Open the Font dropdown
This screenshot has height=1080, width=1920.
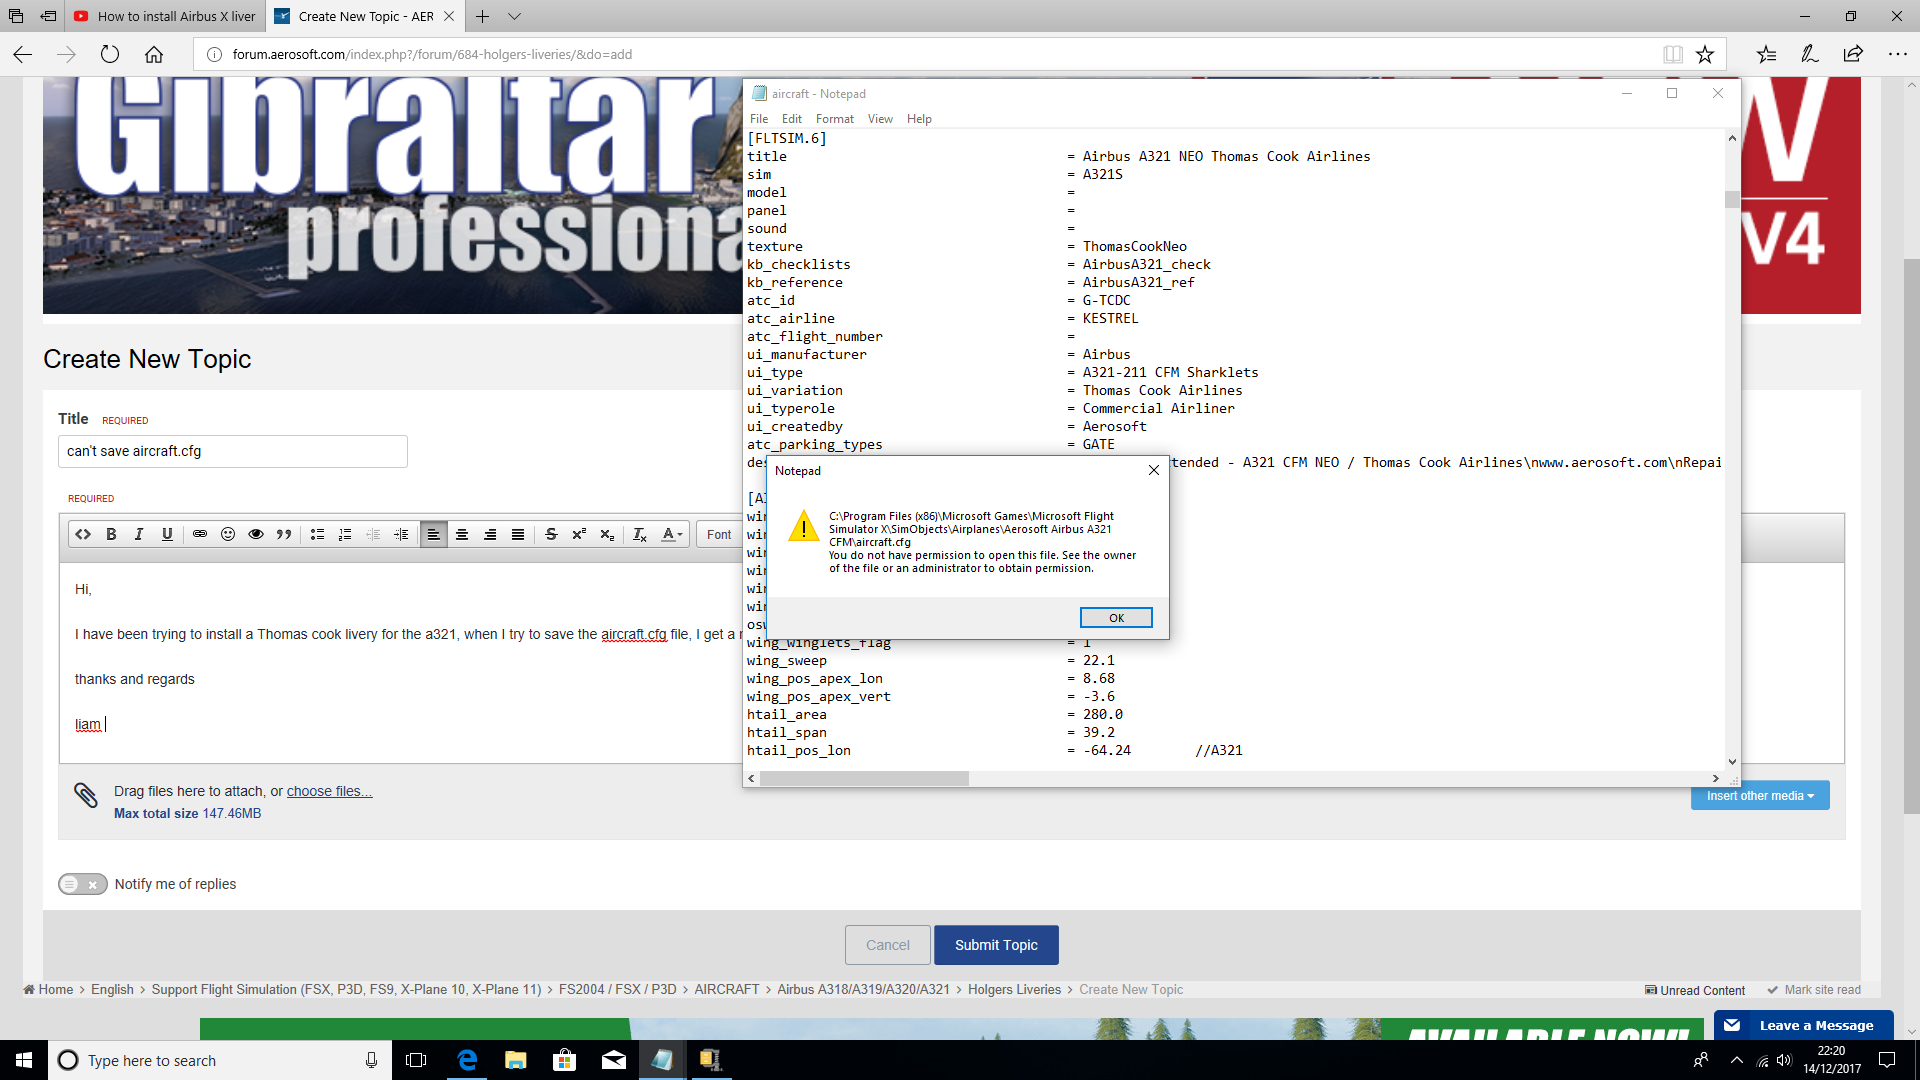[x=720, y=535]
